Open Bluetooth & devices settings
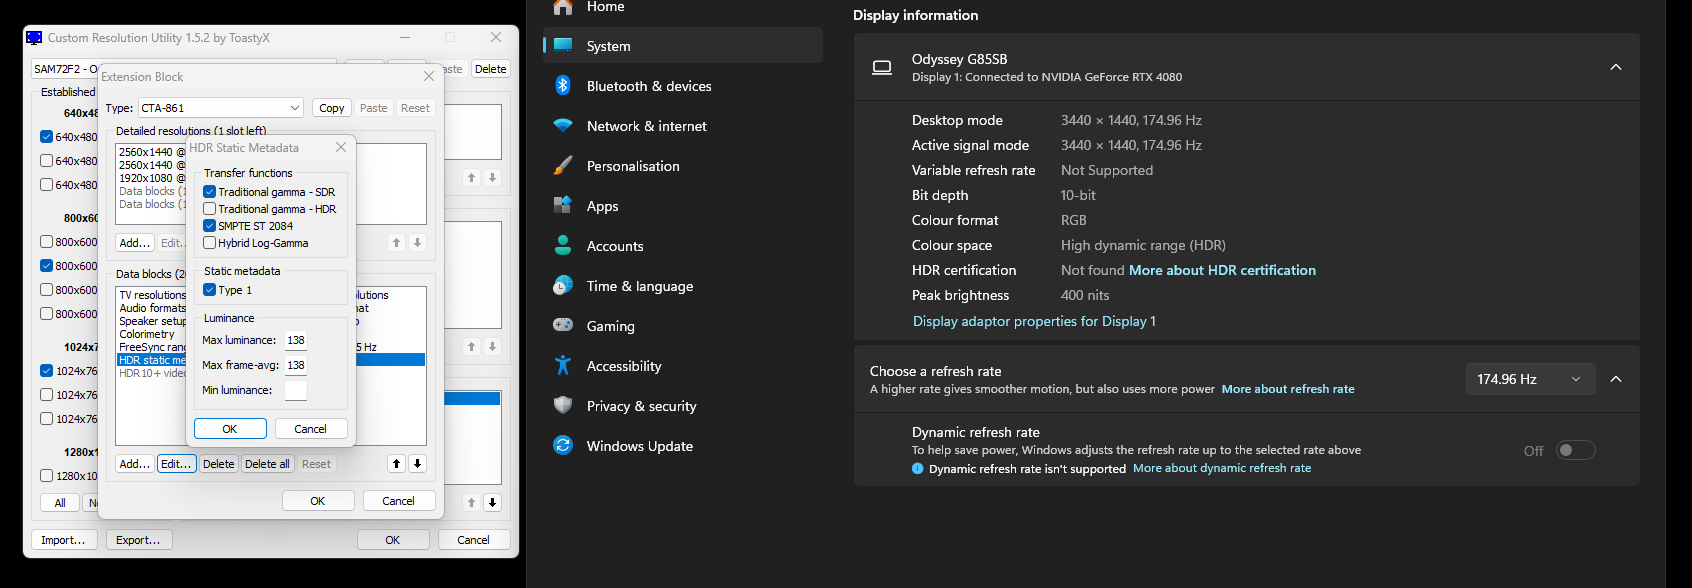This screenshot has width=1692, height=588. pos(648,86)
